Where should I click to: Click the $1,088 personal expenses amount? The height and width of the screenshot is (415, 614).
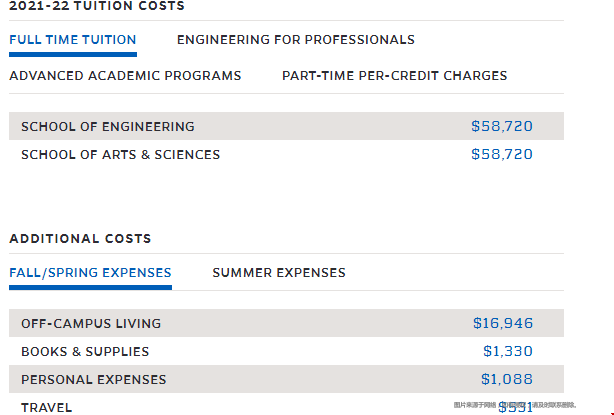[x=507, y=379]
